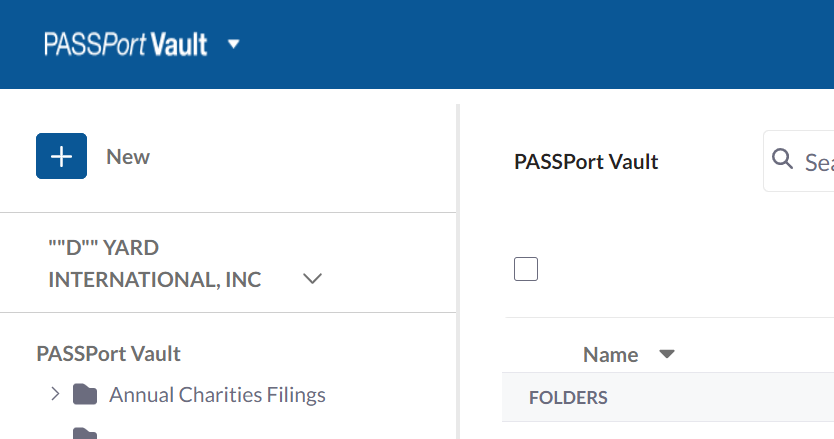Click the PASSPort Vault breadcrumb heading

point(586,162)
